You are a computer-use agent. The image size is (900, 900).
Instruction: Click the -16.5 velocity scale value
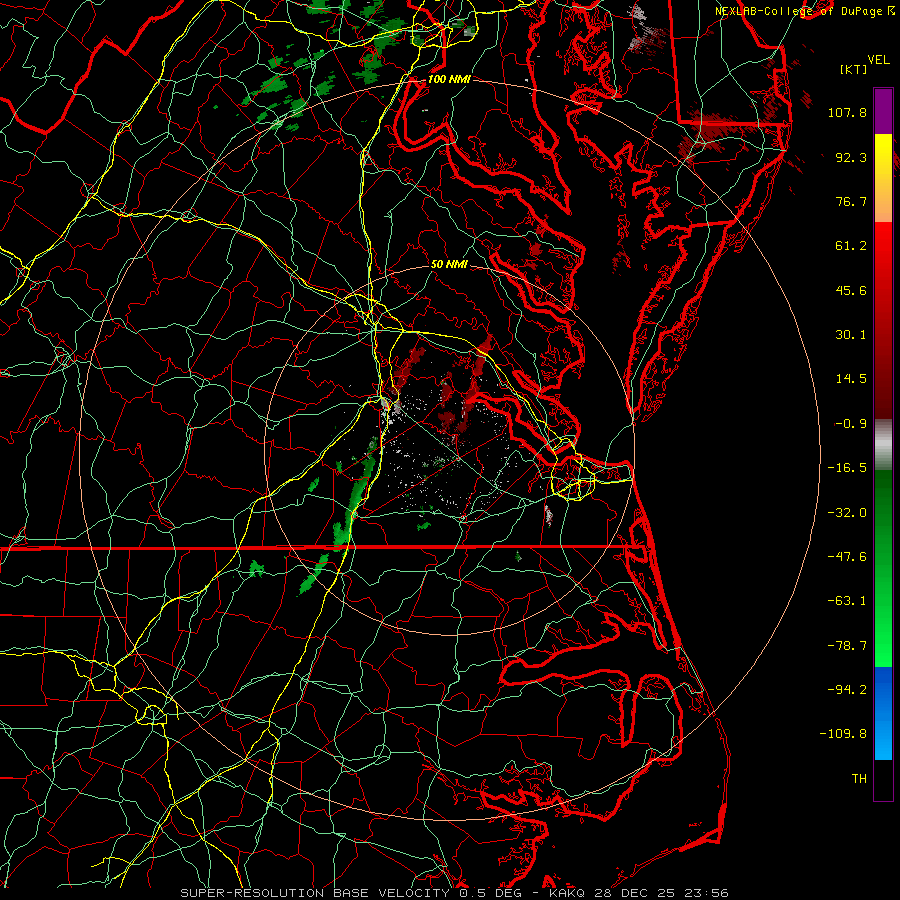tap(847, 468)
